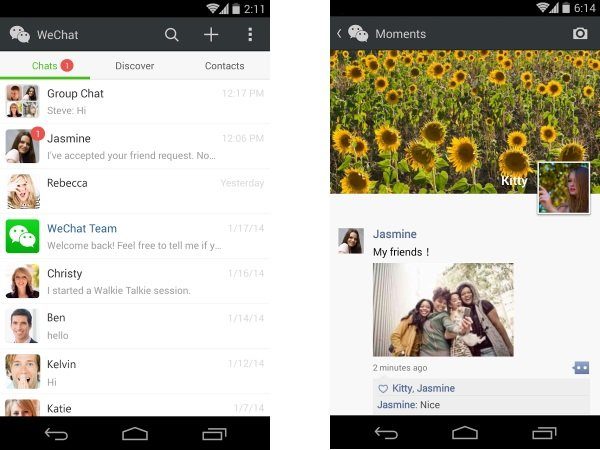600x450 pixels.
Task: Tap the camera icon in Moments
Action: coord(580,33)
